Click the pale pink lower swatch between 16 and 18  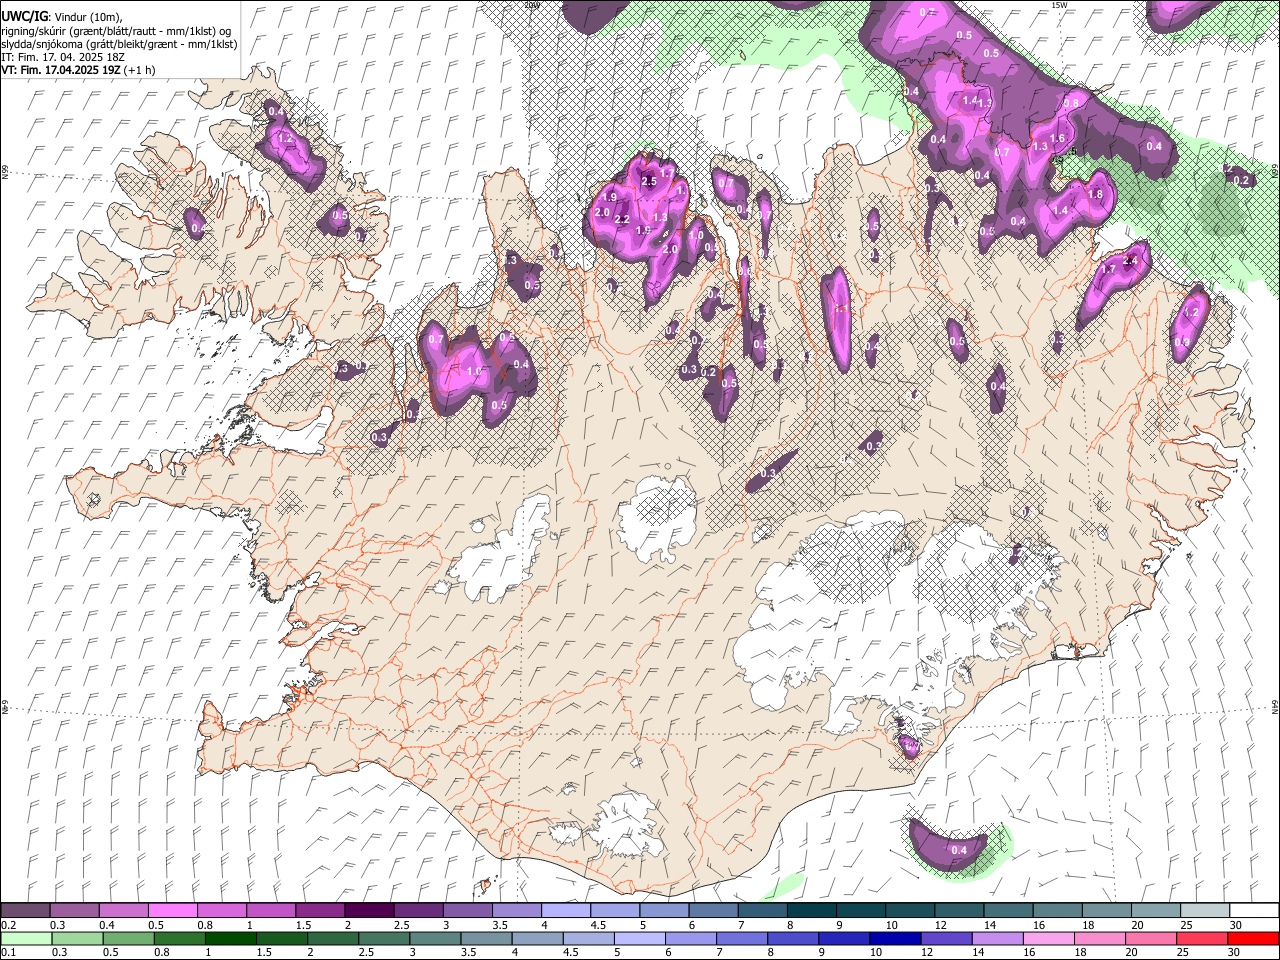pyautogui.click(x=1048, y=938)
